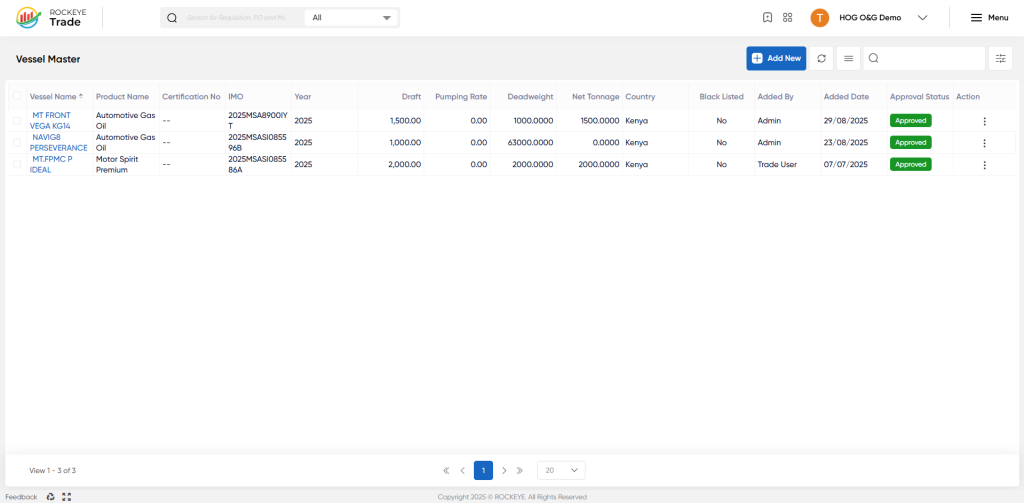Click Trade User in Added By column
Screen dimensions: 1024x503
777,165
